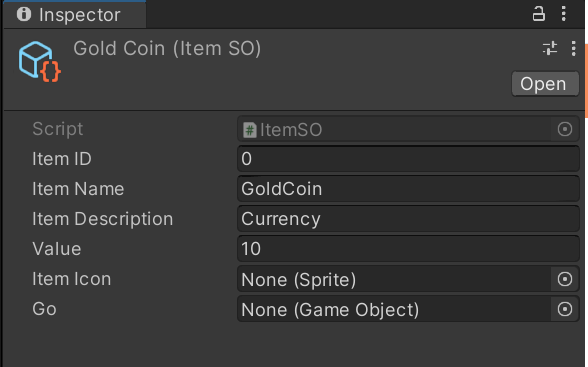The width and height of the screenshot is (588, 367).
Task: Click the ItemSO script file icon
Action: pos(250,130)
